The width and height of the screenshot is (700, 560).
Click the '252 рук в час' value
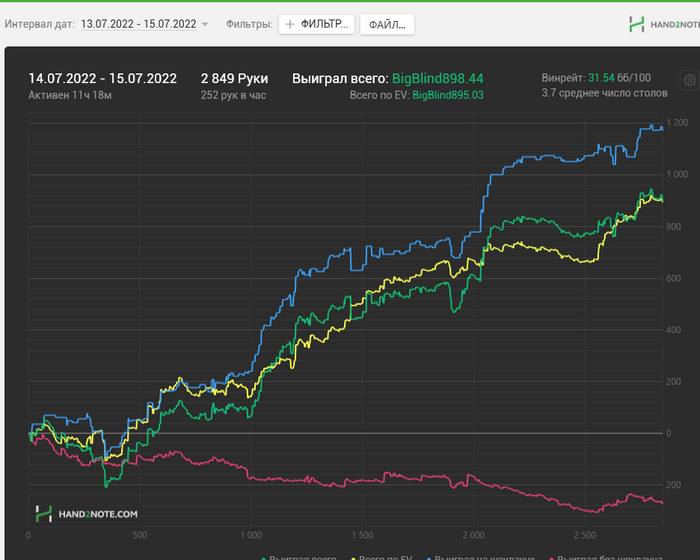pos(233,95)
